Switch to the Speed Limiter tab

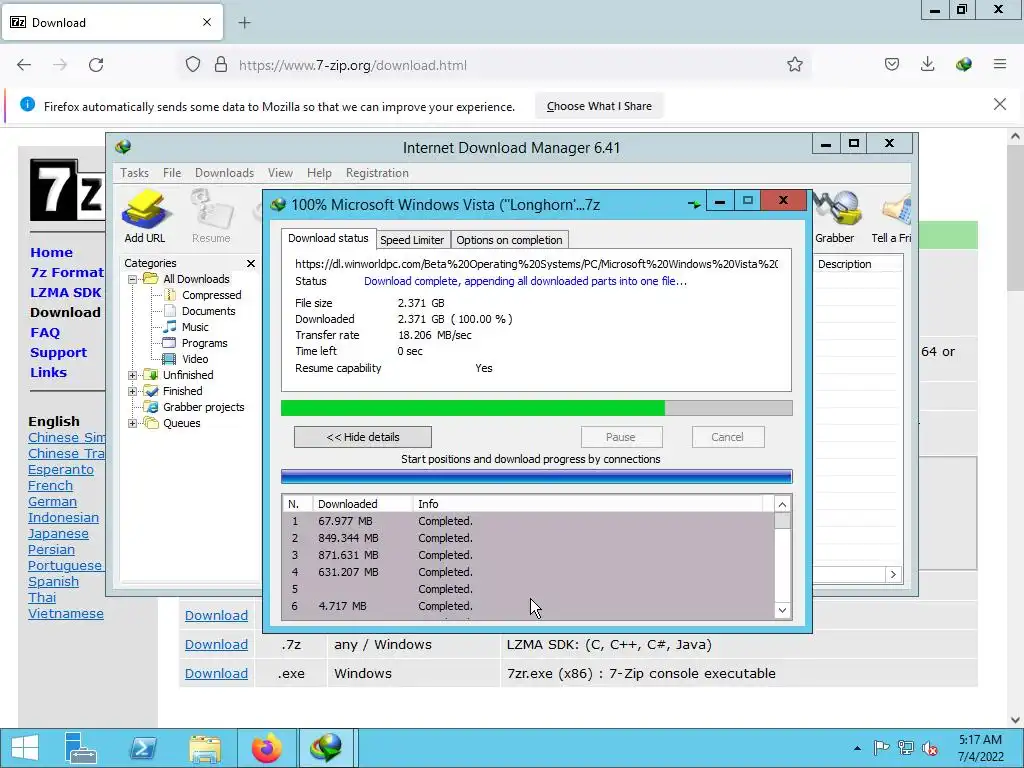coord(412,240)
